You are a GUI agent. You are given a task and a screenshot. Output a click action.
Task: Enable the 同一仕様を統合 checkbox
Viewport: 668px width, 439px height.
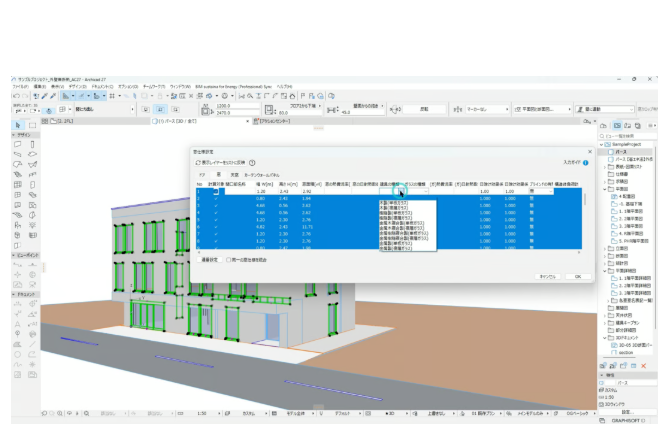tap(229, 259)
